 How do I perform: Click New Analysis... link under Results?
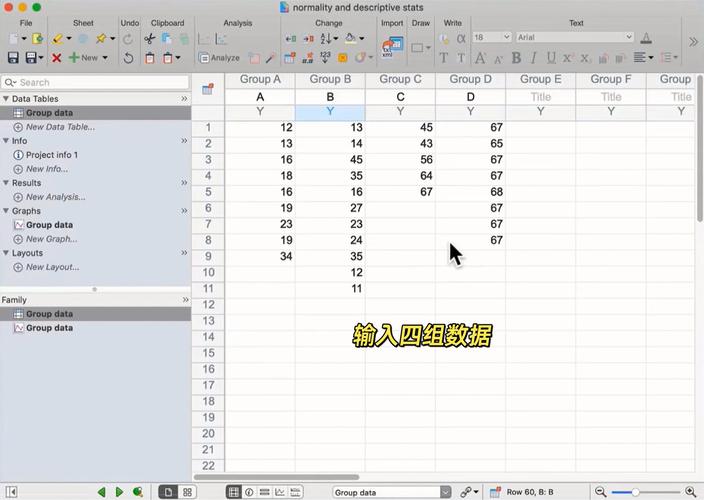55,197
